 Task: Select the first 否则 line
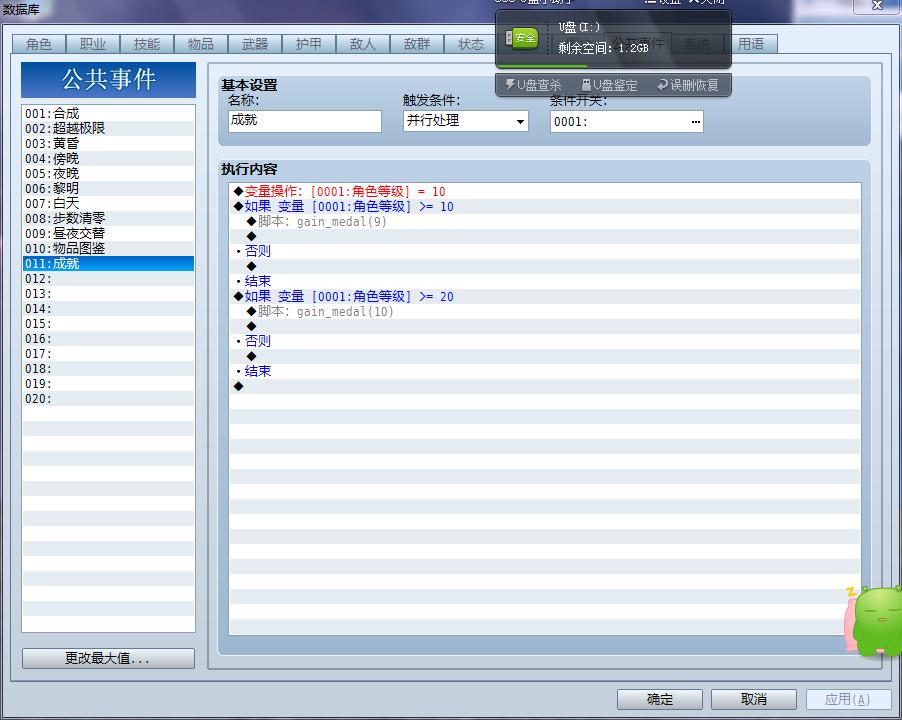point(545,251)
